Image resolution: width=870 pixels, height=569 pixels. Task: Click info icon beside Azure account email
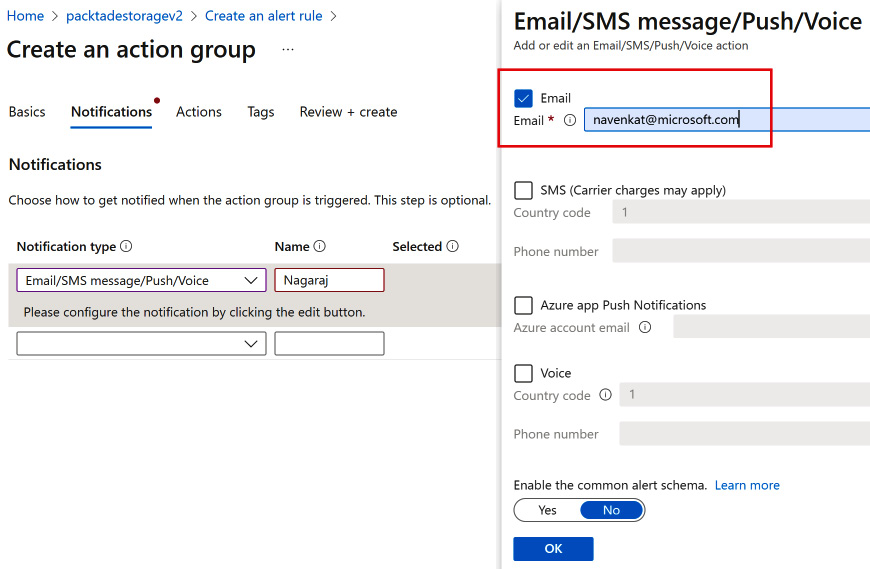[x=645, y=328]
